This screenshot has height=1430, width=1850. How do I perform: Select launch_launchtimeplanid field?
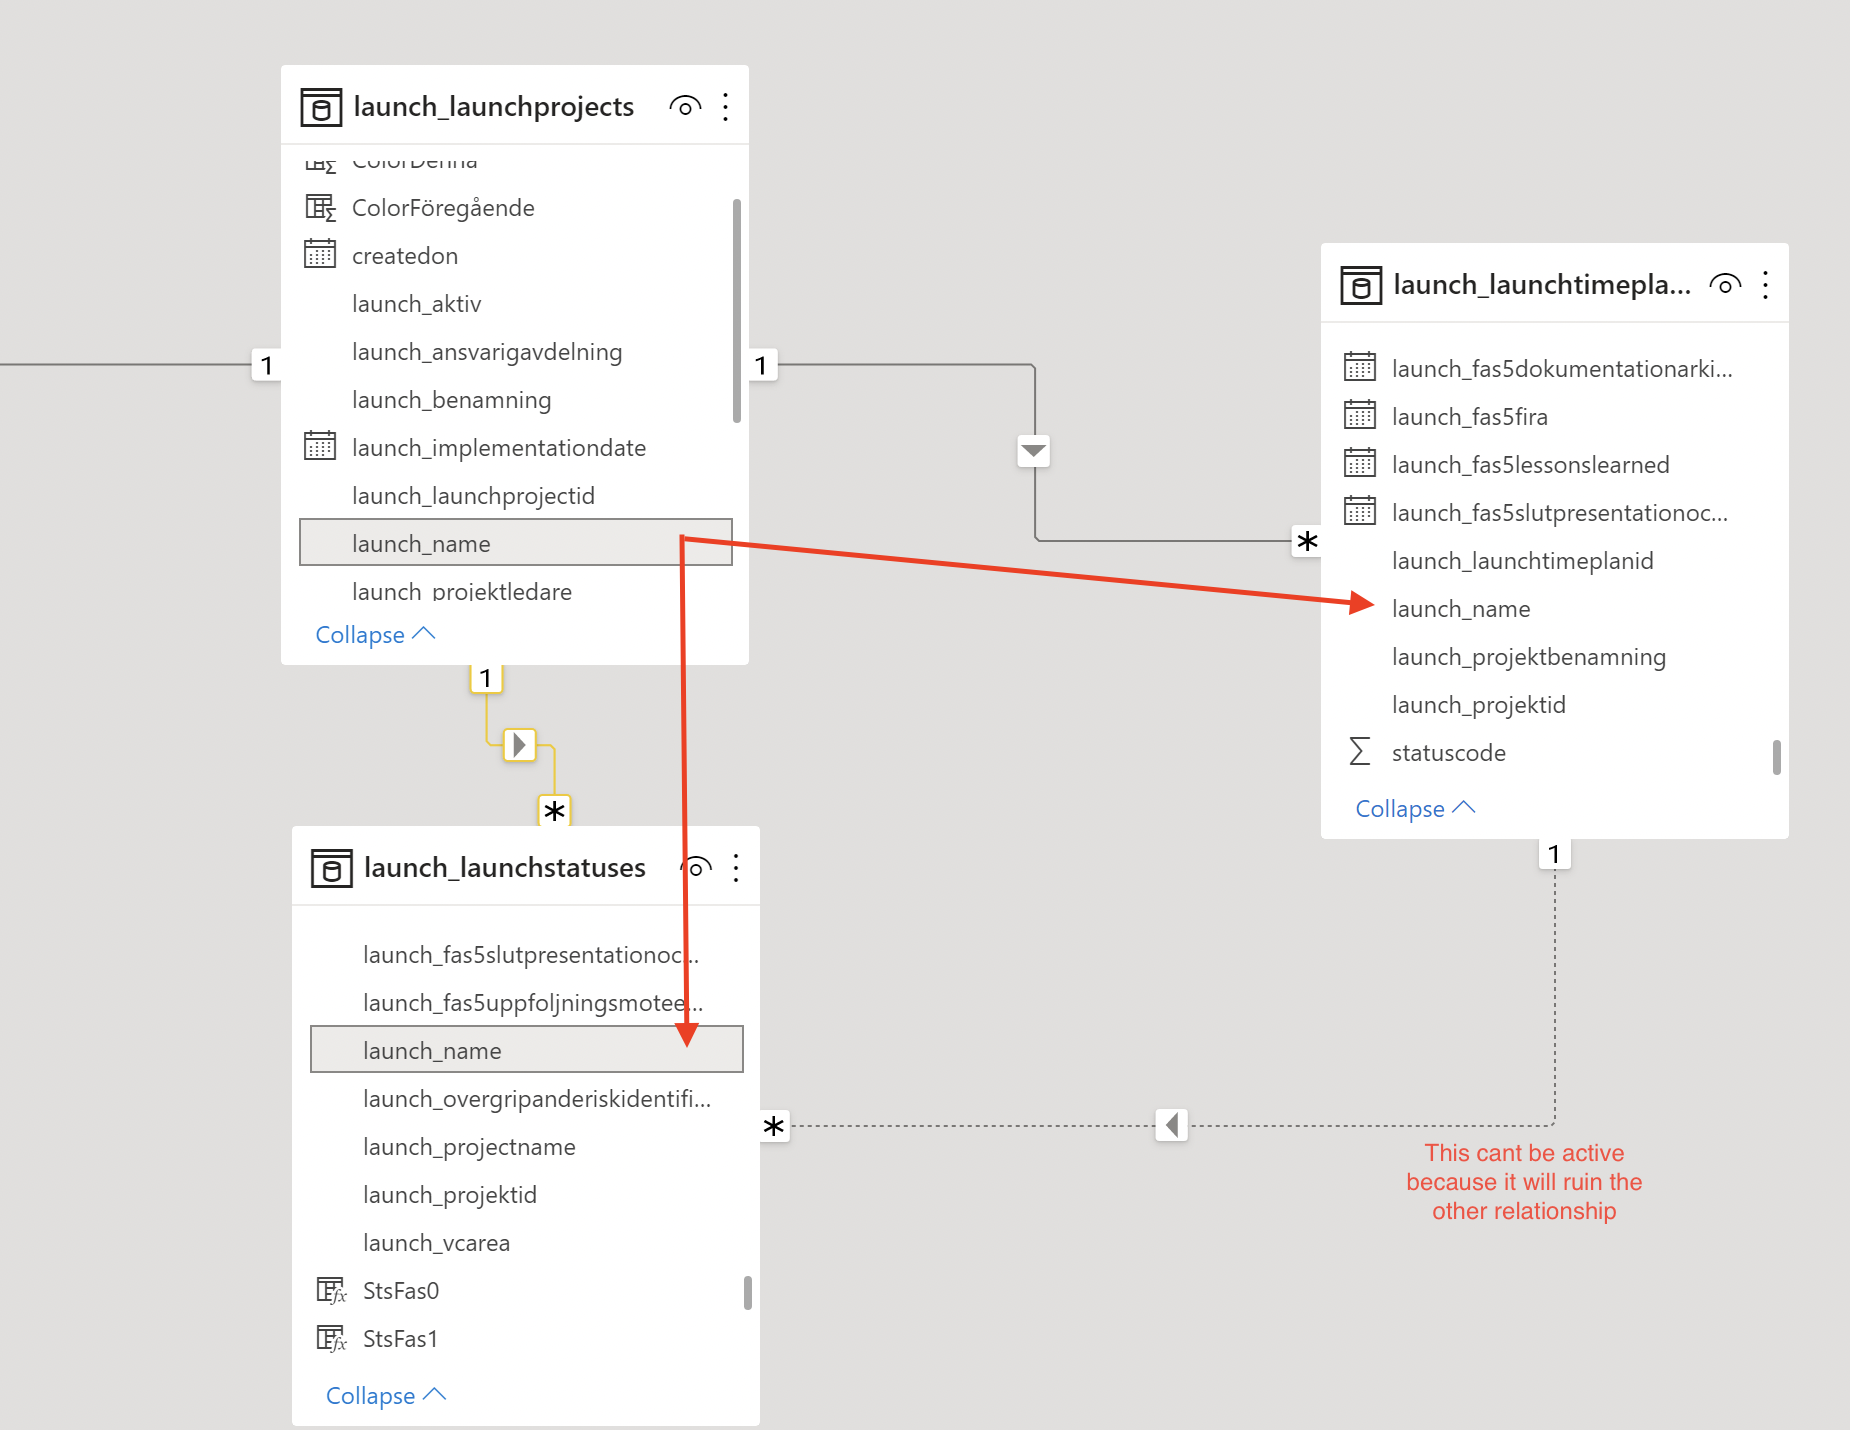(1555, 561)
